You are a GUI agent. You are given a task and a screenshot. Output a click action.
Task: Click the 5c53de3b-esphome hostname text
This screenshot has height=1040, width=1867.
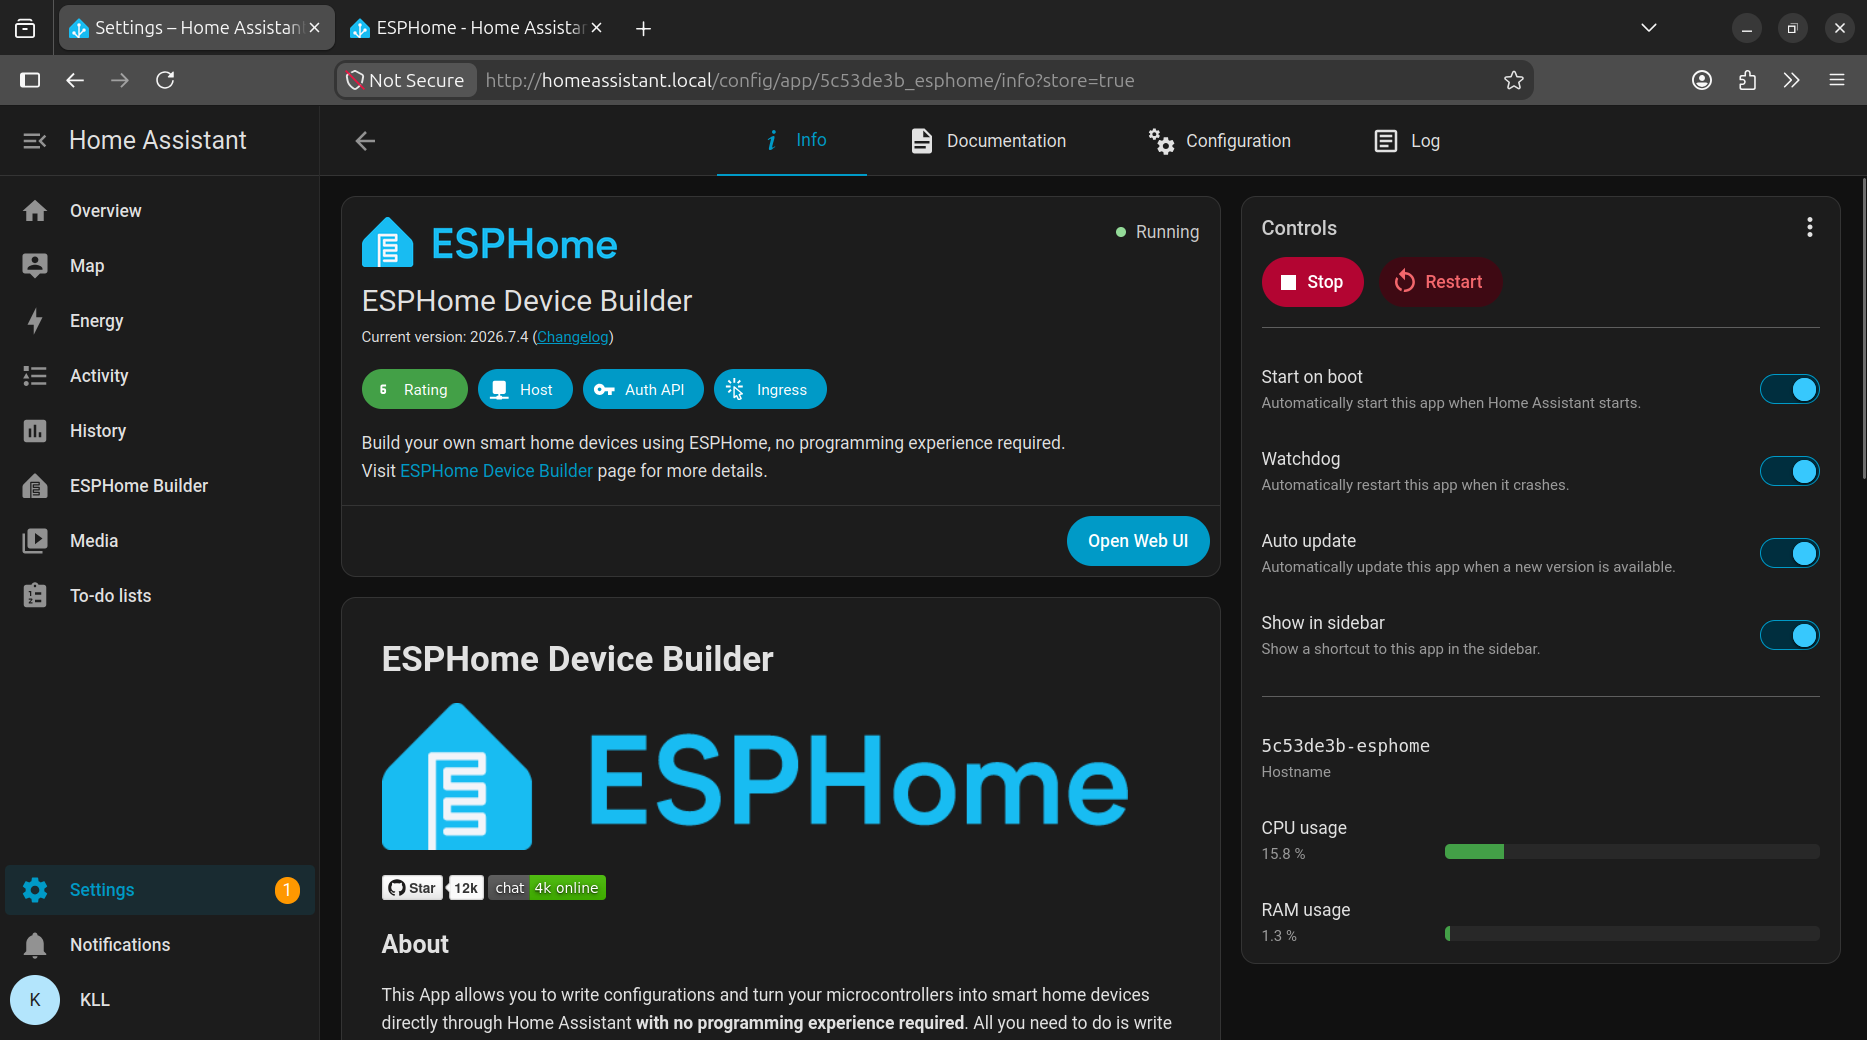point(1345,746)
